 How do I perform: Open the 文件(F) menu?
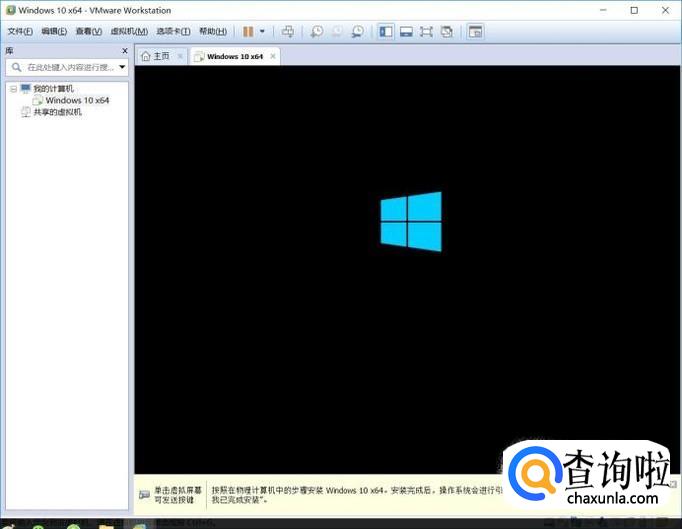pyautogui.click(x=20, y=31)
